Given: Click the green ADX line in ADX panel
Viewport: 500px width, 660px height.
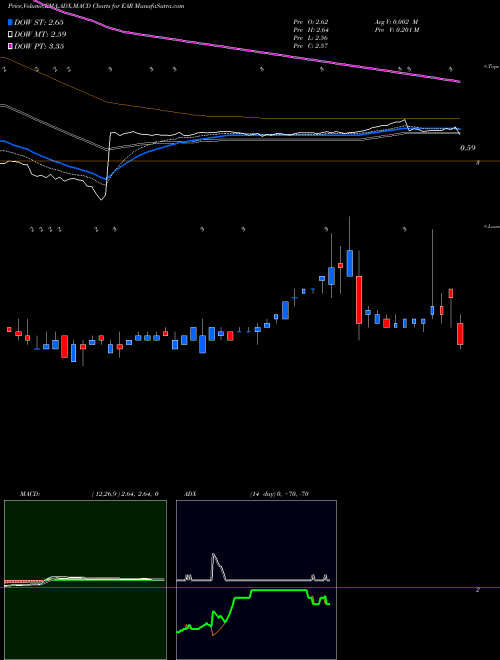Looking at the screenshot, I should (x=278, y=591).
